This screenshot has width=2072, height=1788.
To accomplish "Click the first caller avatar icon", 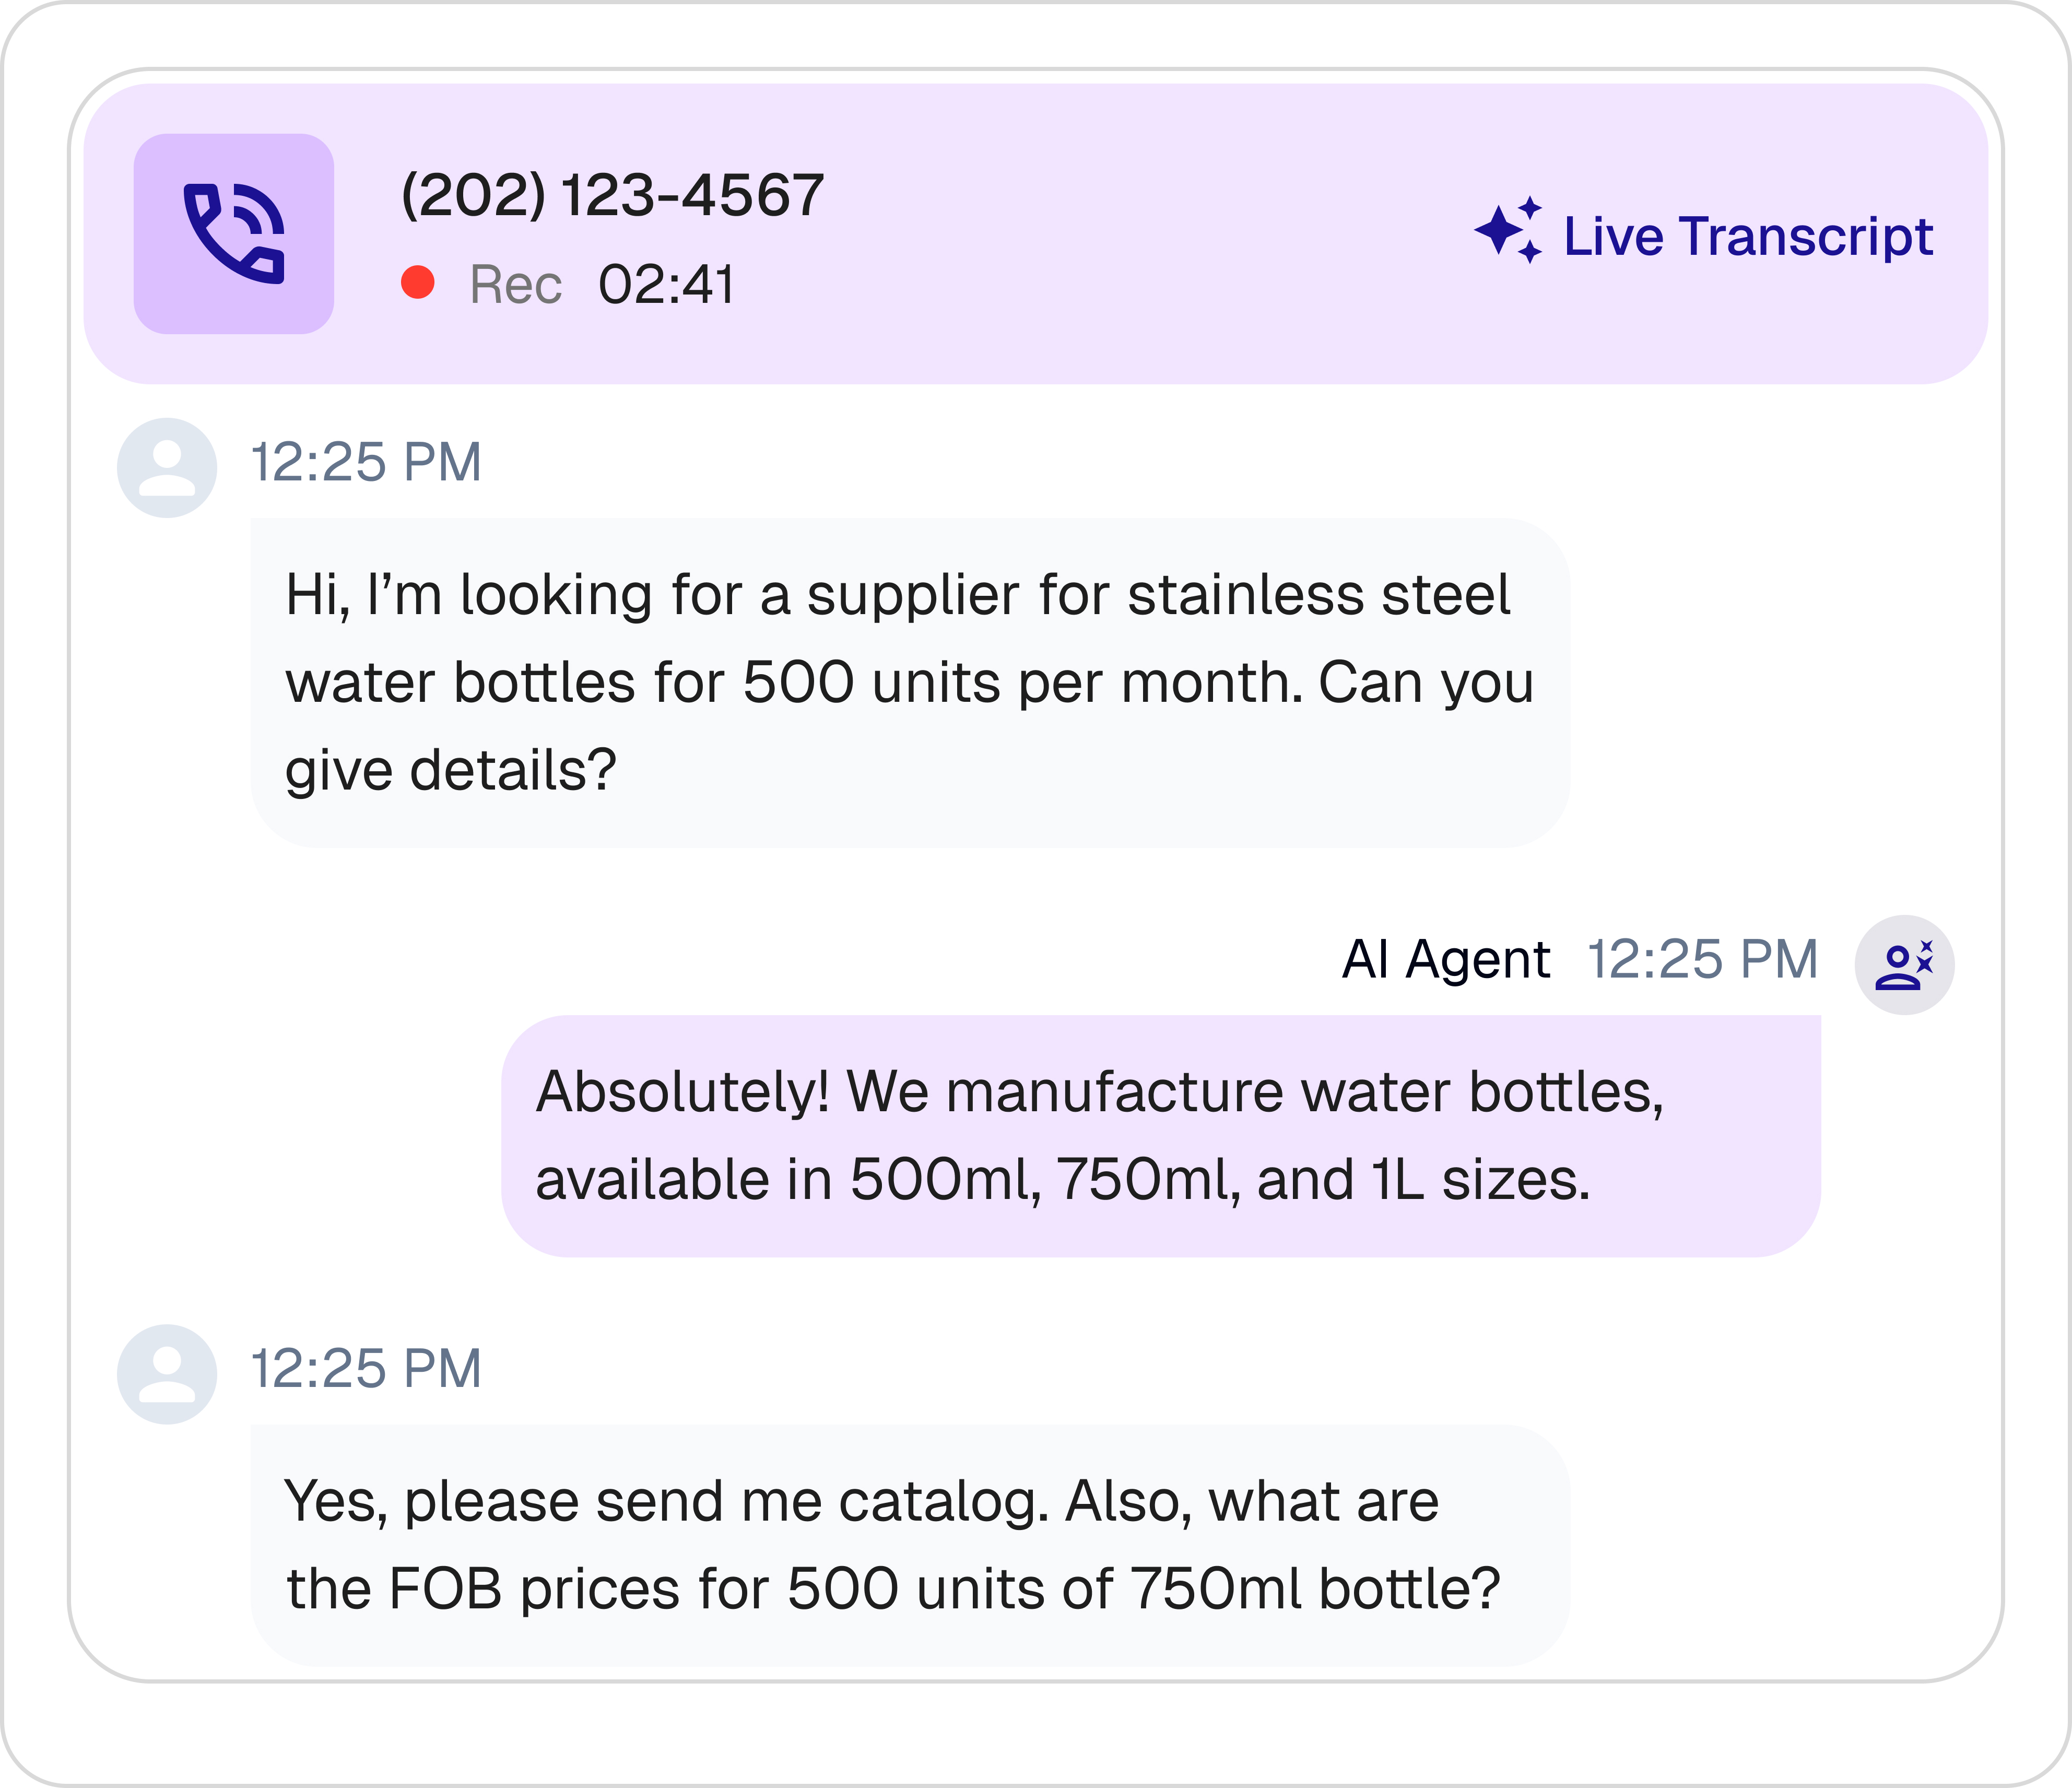I will [x=167, y=468].
